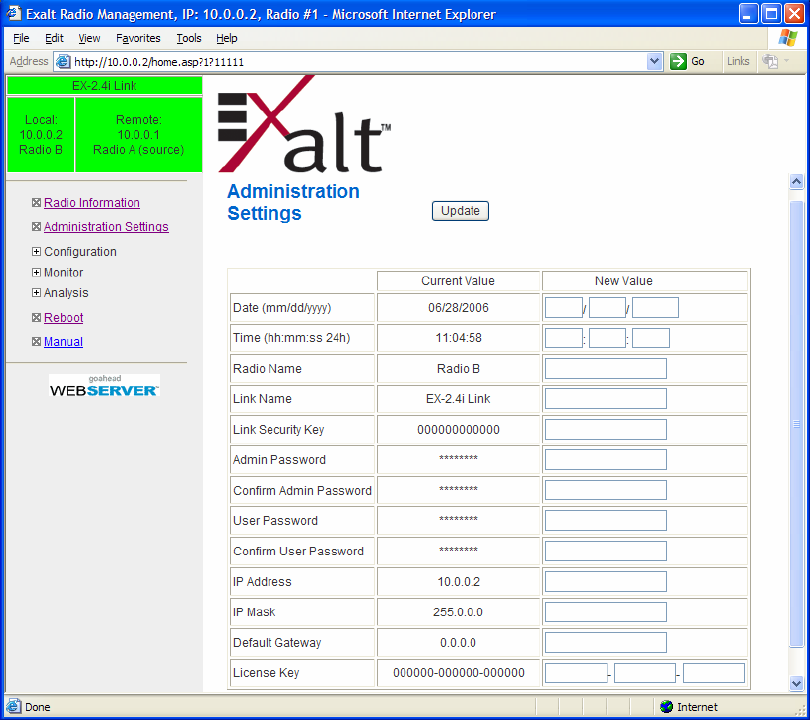The height and width of the screenshot is (720, 810).
Task: Click the EX-2.4i Link green header
Action: pos(104,86)
